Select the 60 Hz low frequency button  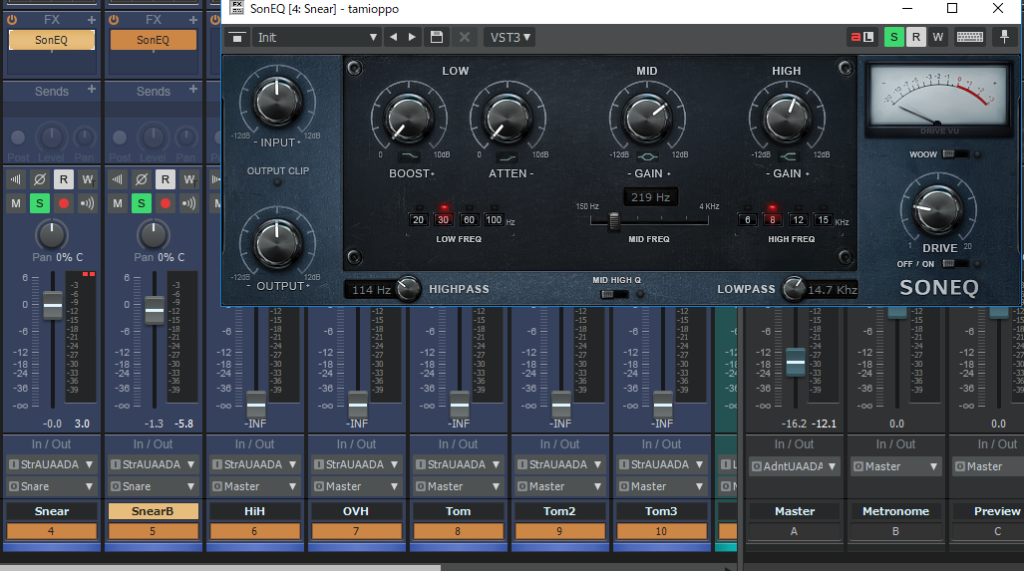tap(468, 220)
